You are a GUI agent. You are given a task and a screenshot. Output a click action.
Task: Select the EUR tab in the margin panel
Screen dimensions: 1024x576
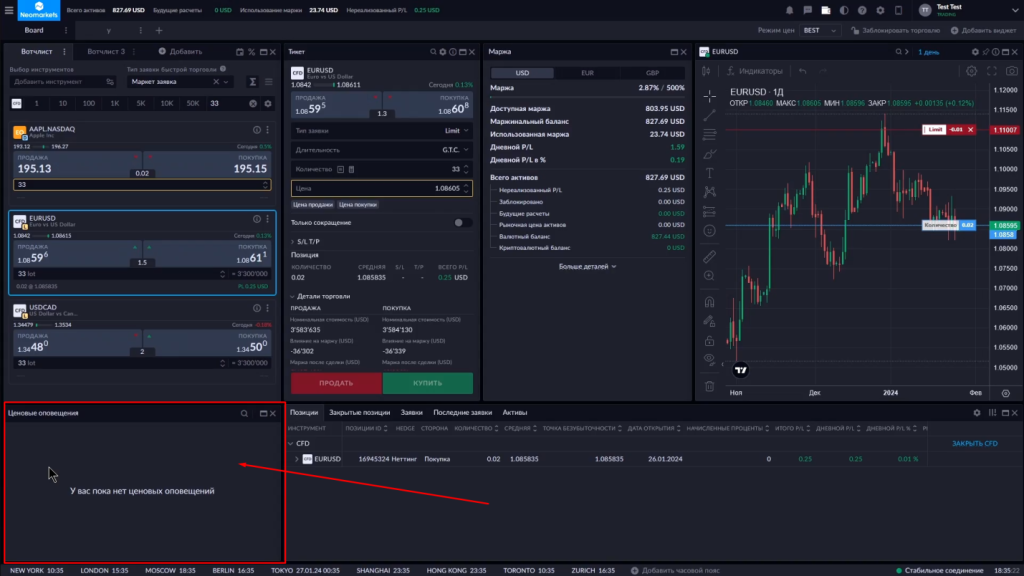(x=587, y=73)
